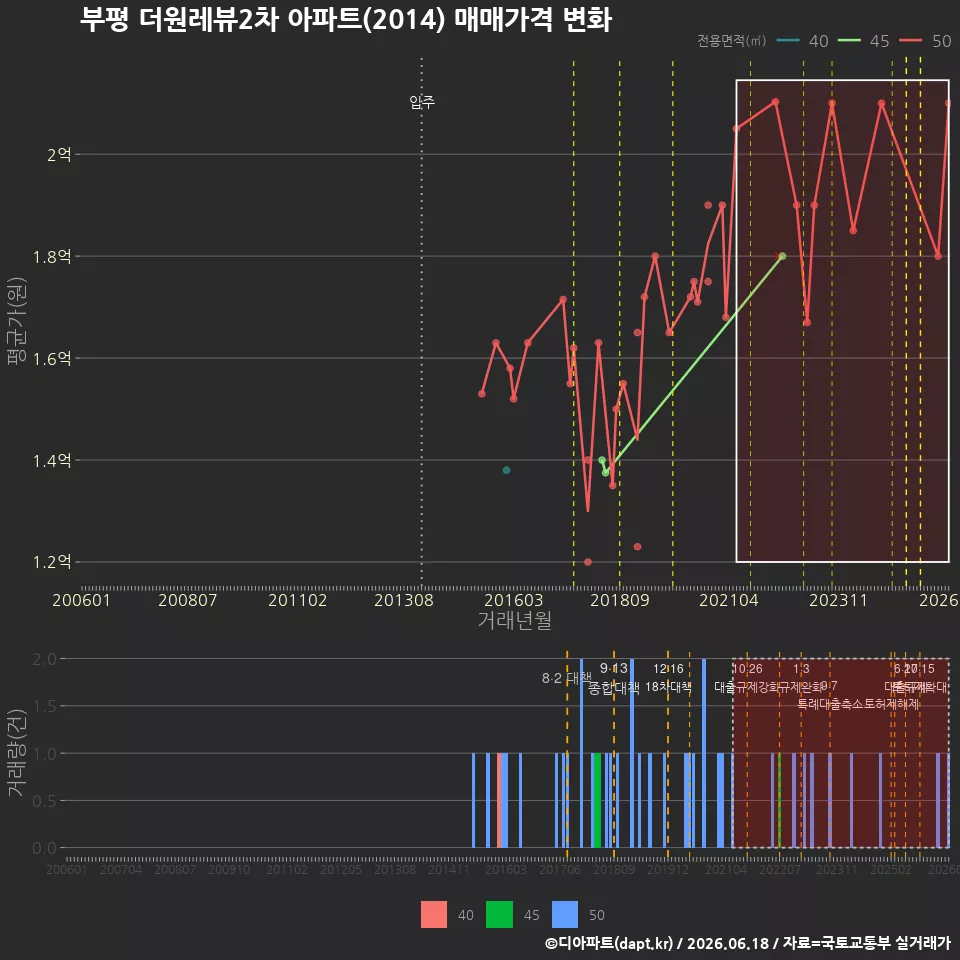960x960 pixels.
Task: Click the 1.2억 y-axis label
Action: pos(52,562)
